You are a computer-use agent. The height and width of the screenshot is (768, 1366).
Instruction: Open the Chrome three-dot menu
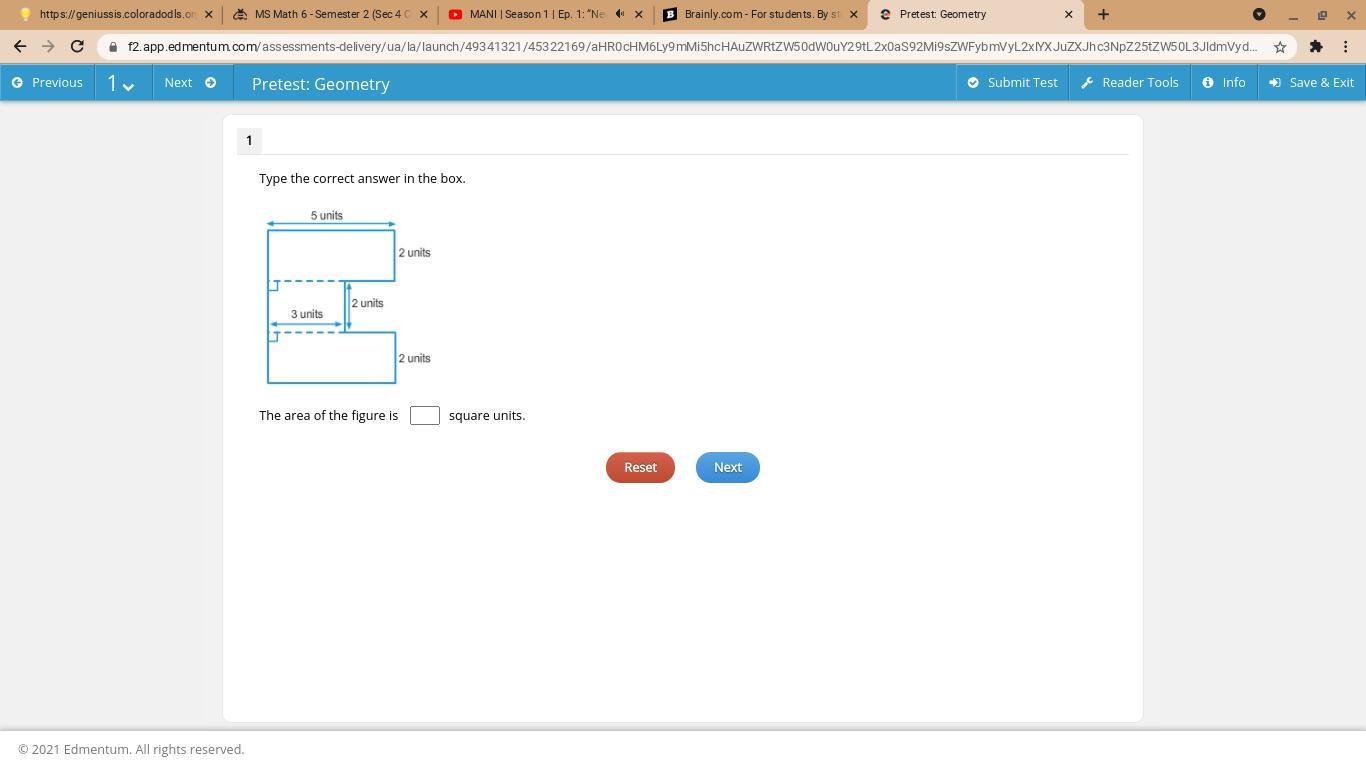pyautogui.click(x=1346, y=46)
